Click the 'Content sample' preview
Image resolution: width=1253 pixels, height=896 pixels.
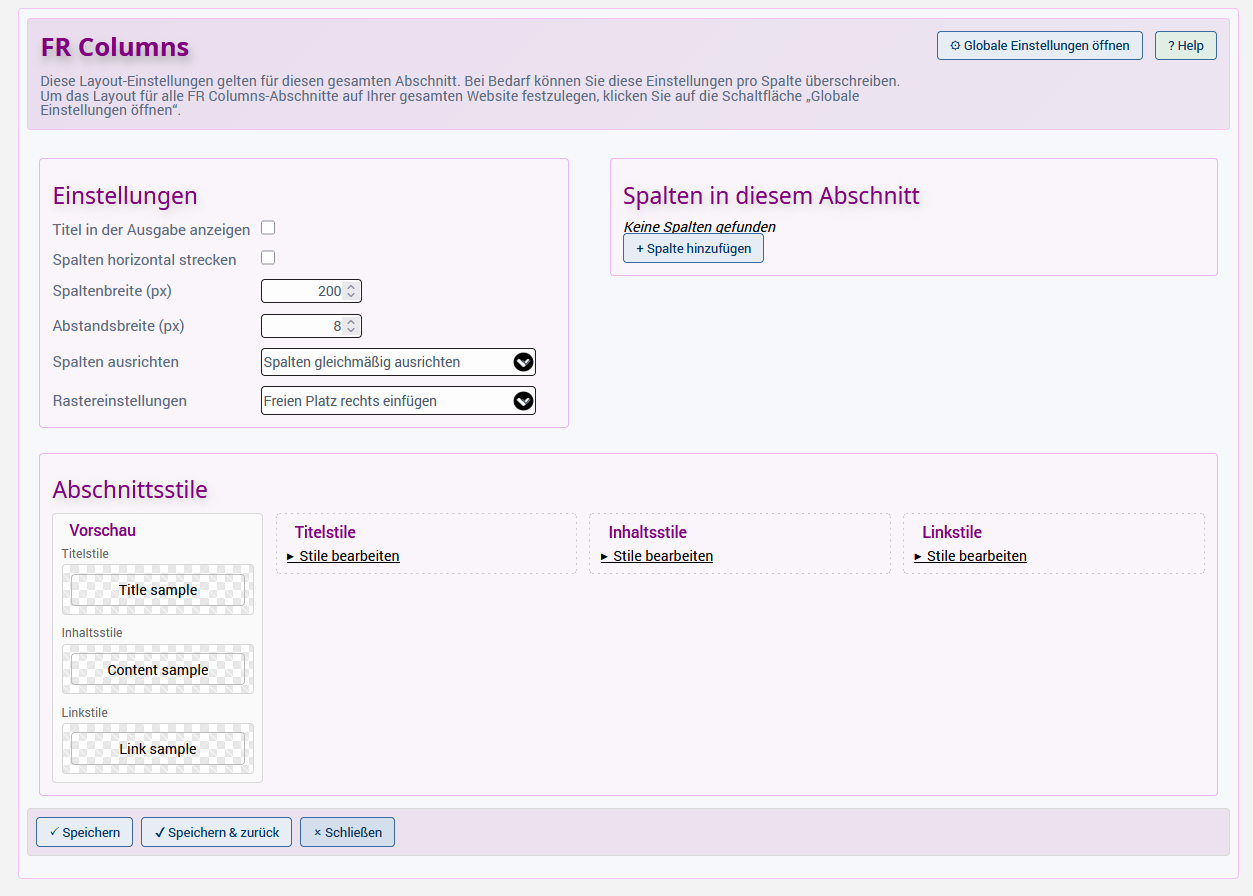pos(158,670)
